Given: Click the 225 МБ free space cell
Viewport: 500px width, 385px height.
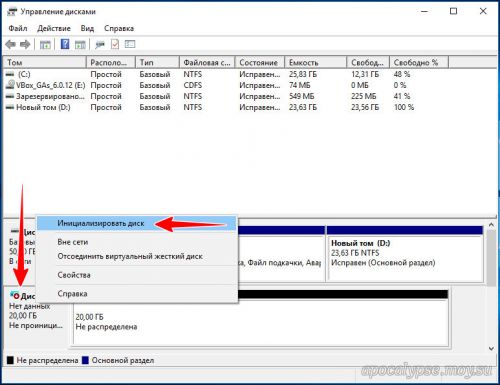Looking at the screenshot, I should (364, 96).
